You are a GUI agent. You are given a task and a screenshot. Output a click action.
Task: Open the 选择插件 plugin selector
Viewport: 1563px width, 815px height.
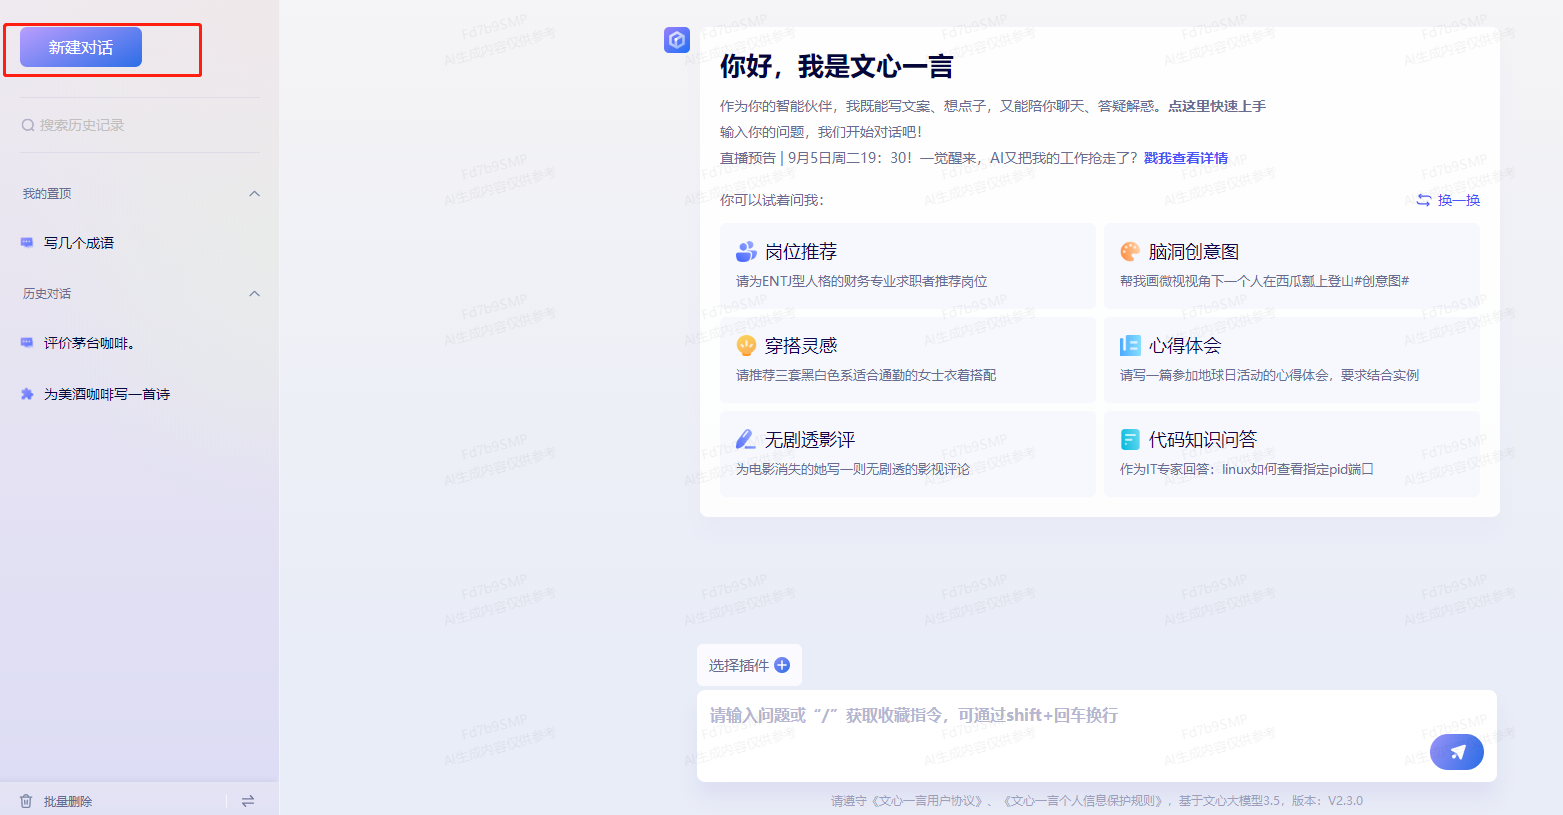(x=749, y=665)
